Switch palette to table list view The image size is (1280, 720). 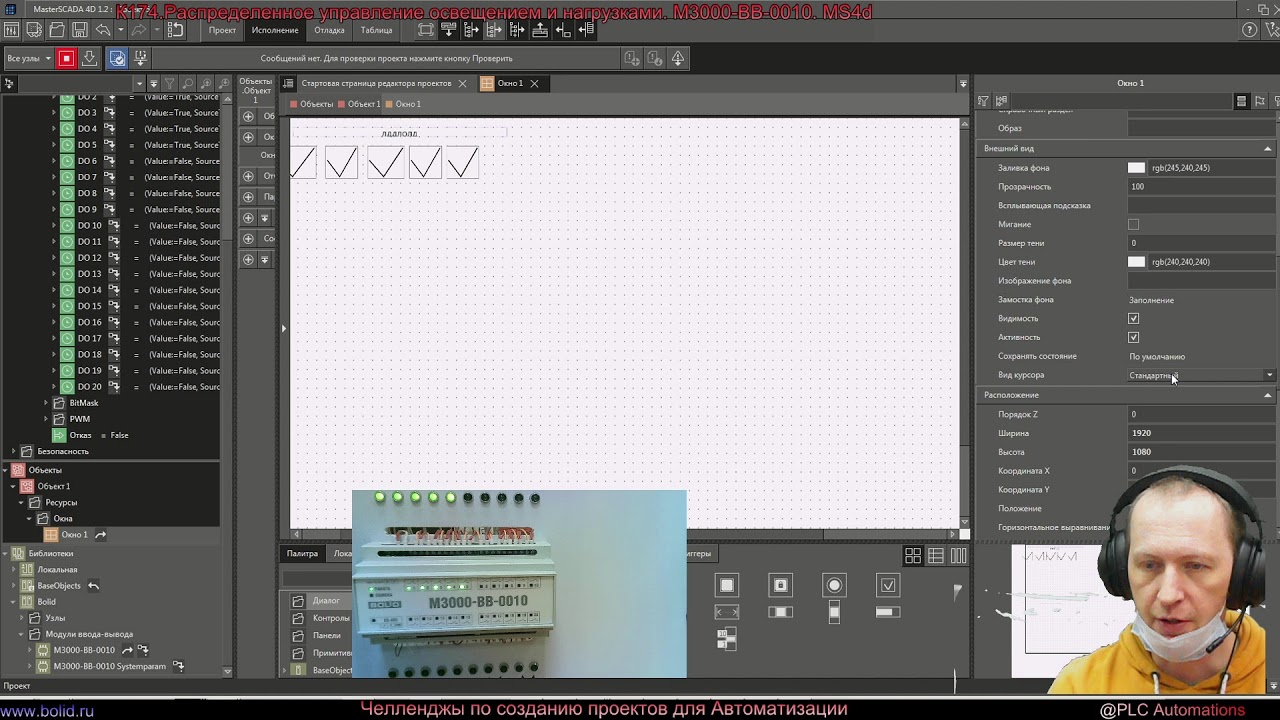[936, 556]
